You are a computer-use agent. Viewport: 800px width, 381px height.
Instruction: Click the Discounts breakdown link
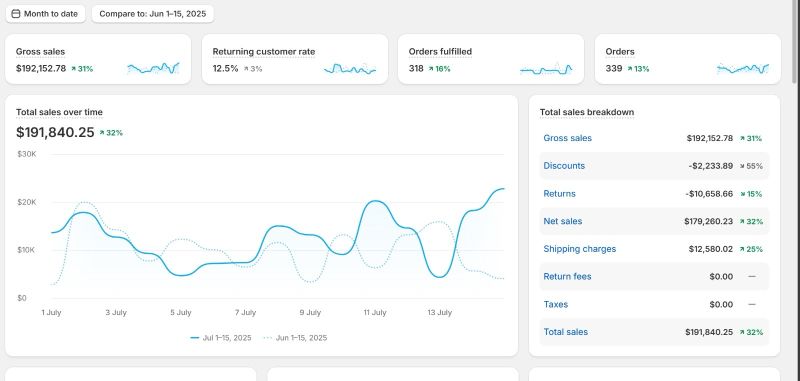tap(564, 166)
